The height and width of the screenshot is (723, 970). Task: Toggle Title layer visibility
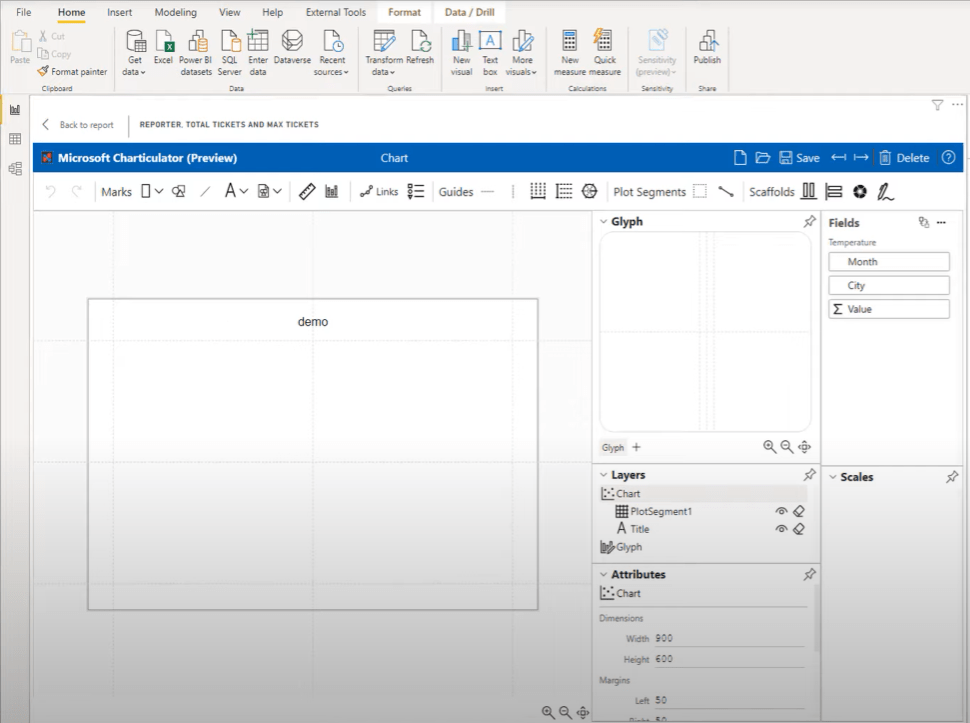(x=781, y=529)
